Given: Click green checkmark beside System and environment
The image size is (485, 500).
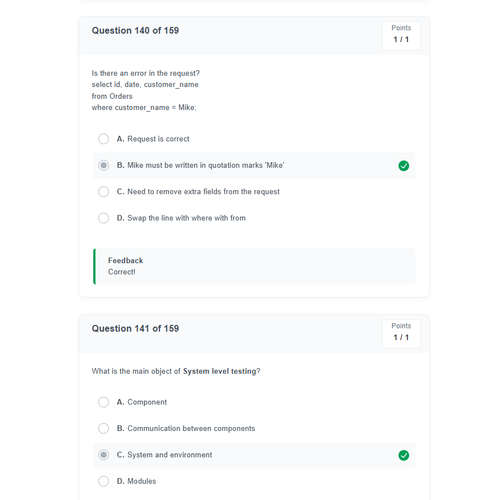Looking at the screenshot, I should 403,455.
